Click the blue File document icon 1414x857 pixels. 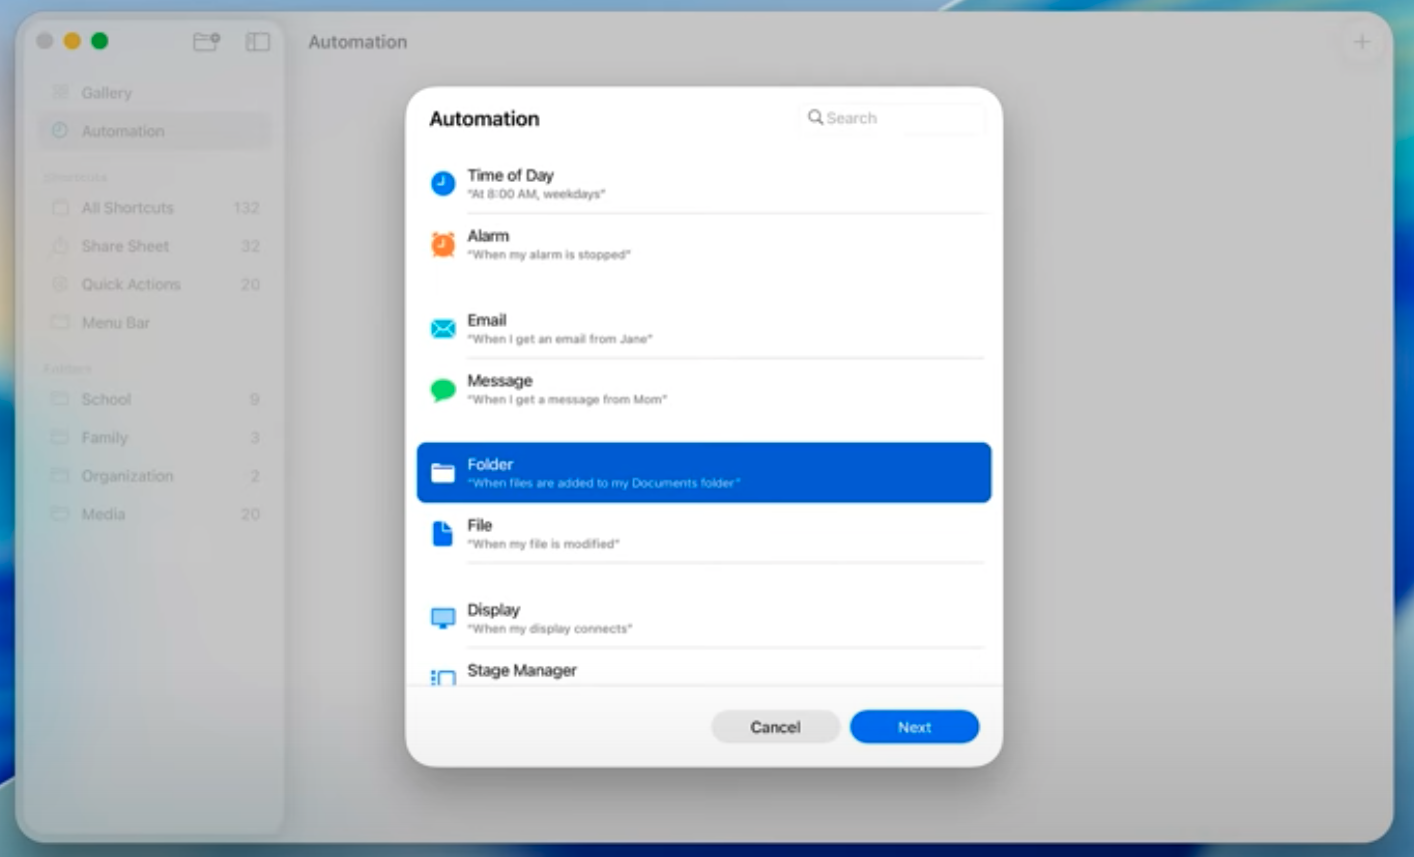(442, 534)
